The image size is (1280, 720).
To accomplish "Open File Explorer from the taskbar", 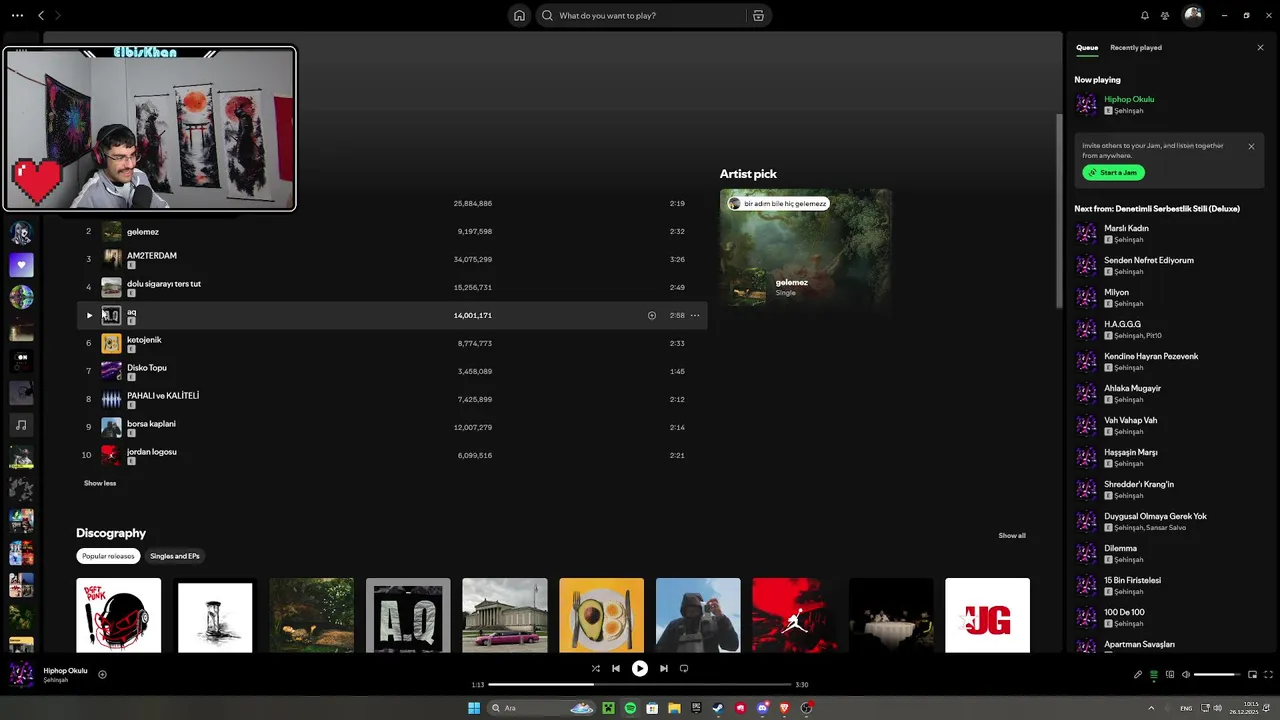I will pos(674,708).
